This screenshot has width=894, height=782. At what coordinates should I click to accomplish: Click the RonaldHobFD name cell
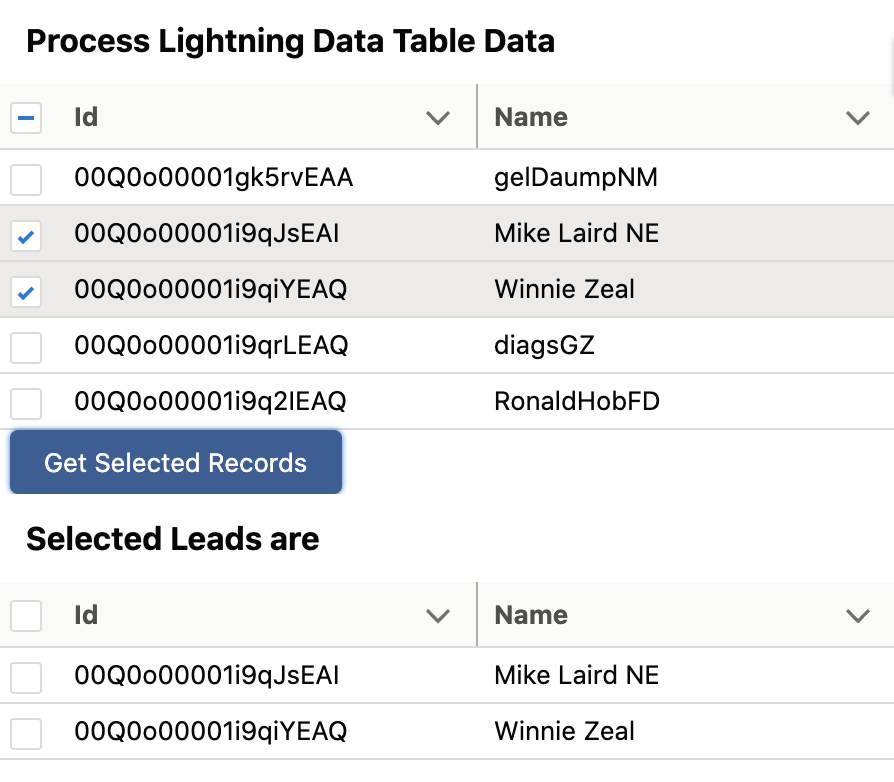(x=575, y=402)
